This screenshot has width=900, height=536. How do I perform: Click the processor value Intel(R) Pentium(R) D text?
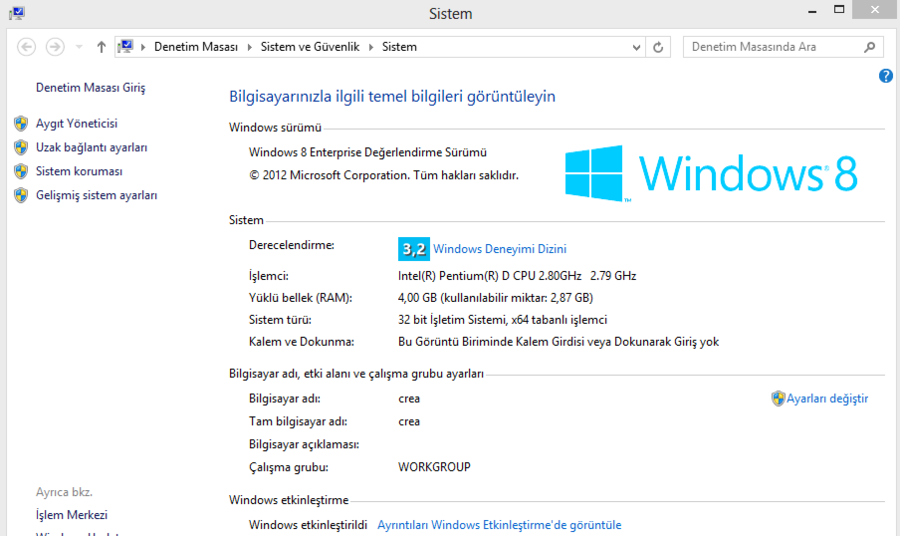click(x=517, y=276)
